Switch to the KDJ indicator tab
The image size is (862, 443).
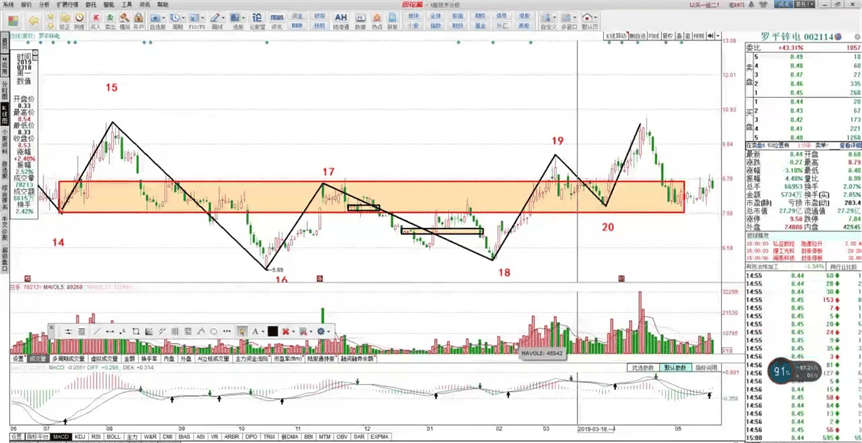coord(80,437)
